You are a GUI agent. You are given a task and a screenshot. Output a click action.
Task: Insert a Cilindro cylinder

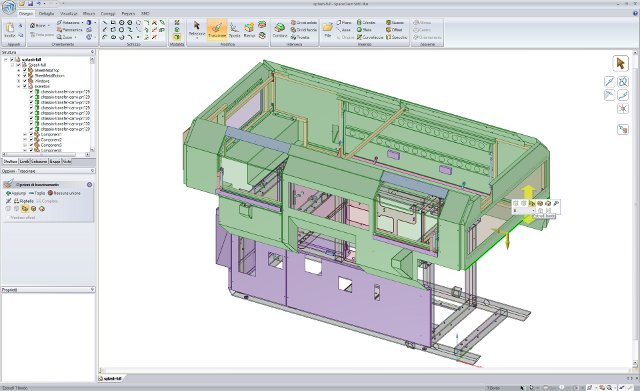366,22
